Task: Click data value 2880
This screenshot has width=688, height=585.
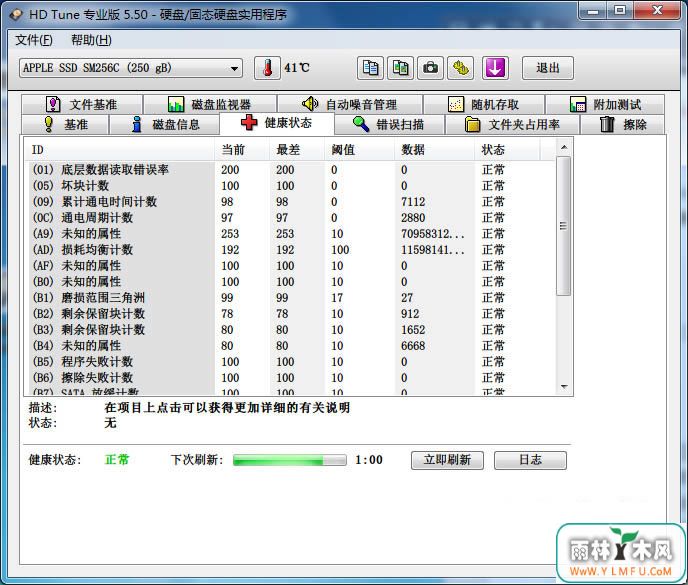Action: click(x=413, y=218)
